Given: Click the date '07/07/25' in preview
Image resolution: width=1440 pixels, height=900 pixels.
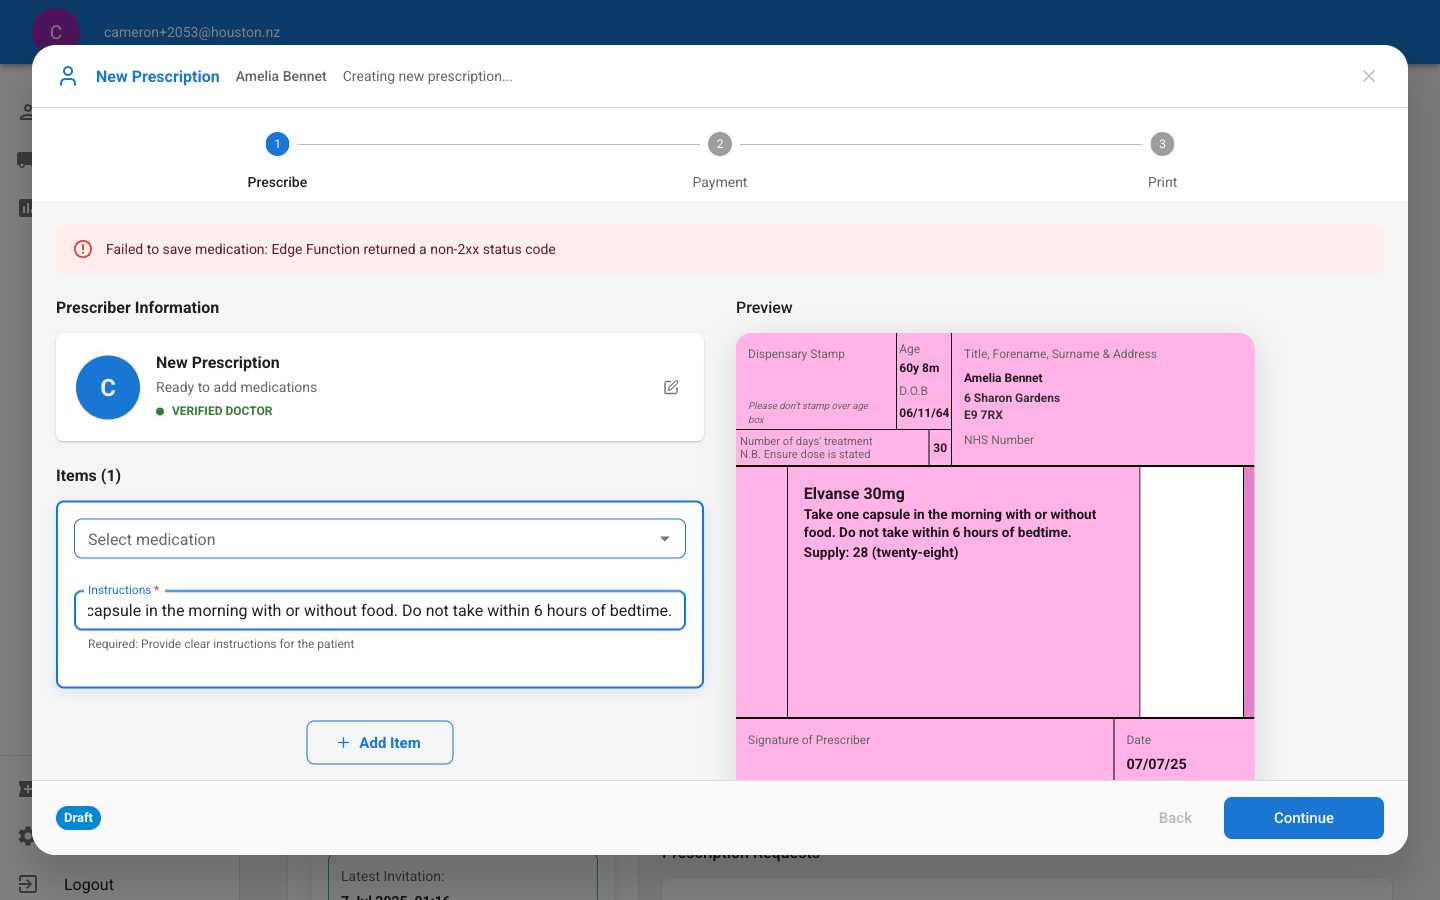Looking at the screenshot, I should point(1156,764).
